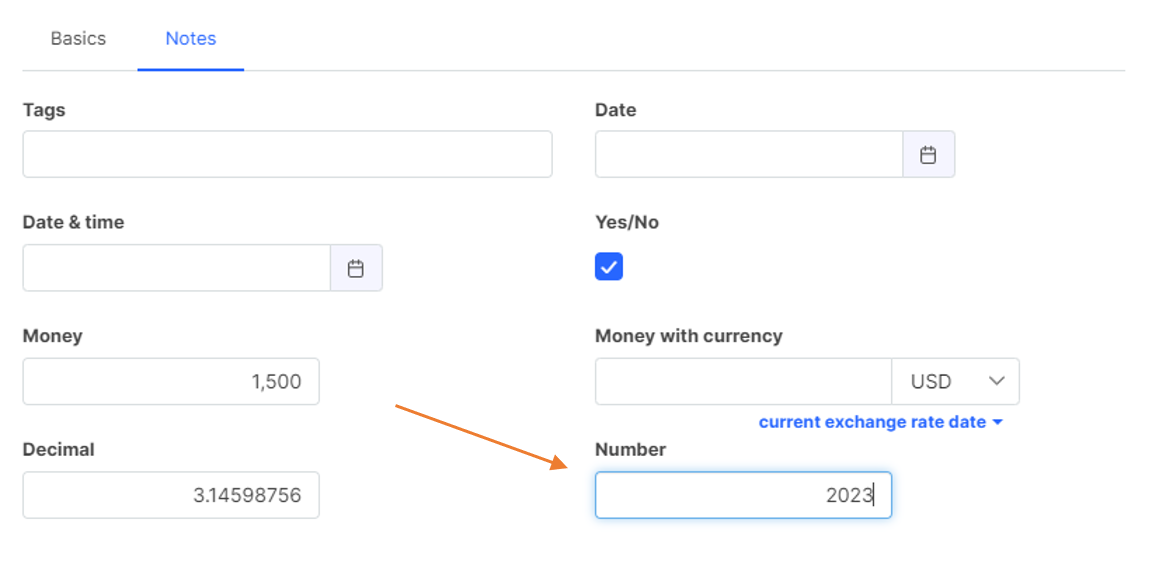Click inside the Date text field

[x=749, y=154]
